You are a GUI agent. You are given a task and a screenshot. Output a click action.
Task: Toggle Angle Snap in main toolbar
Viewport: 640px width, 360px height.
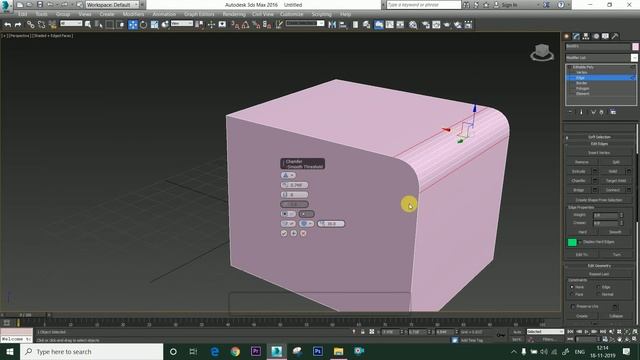[245, 24]
